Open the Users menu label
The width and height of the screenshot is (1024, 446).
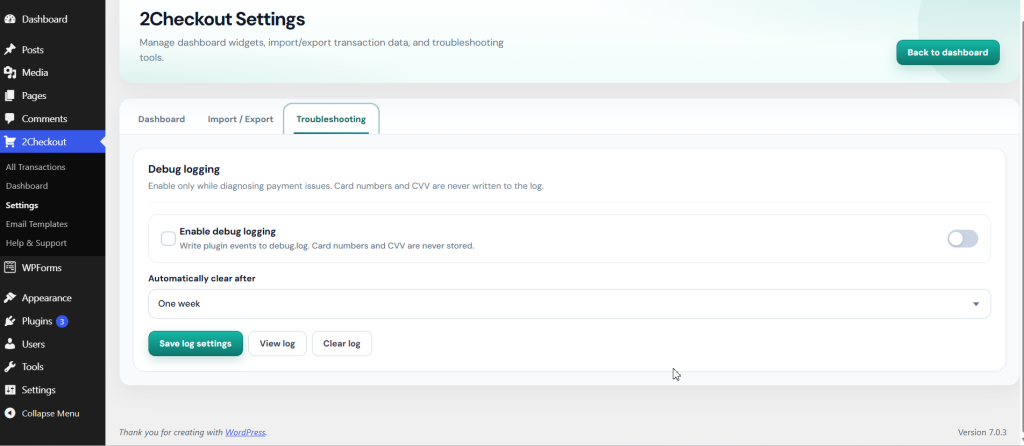33,344
